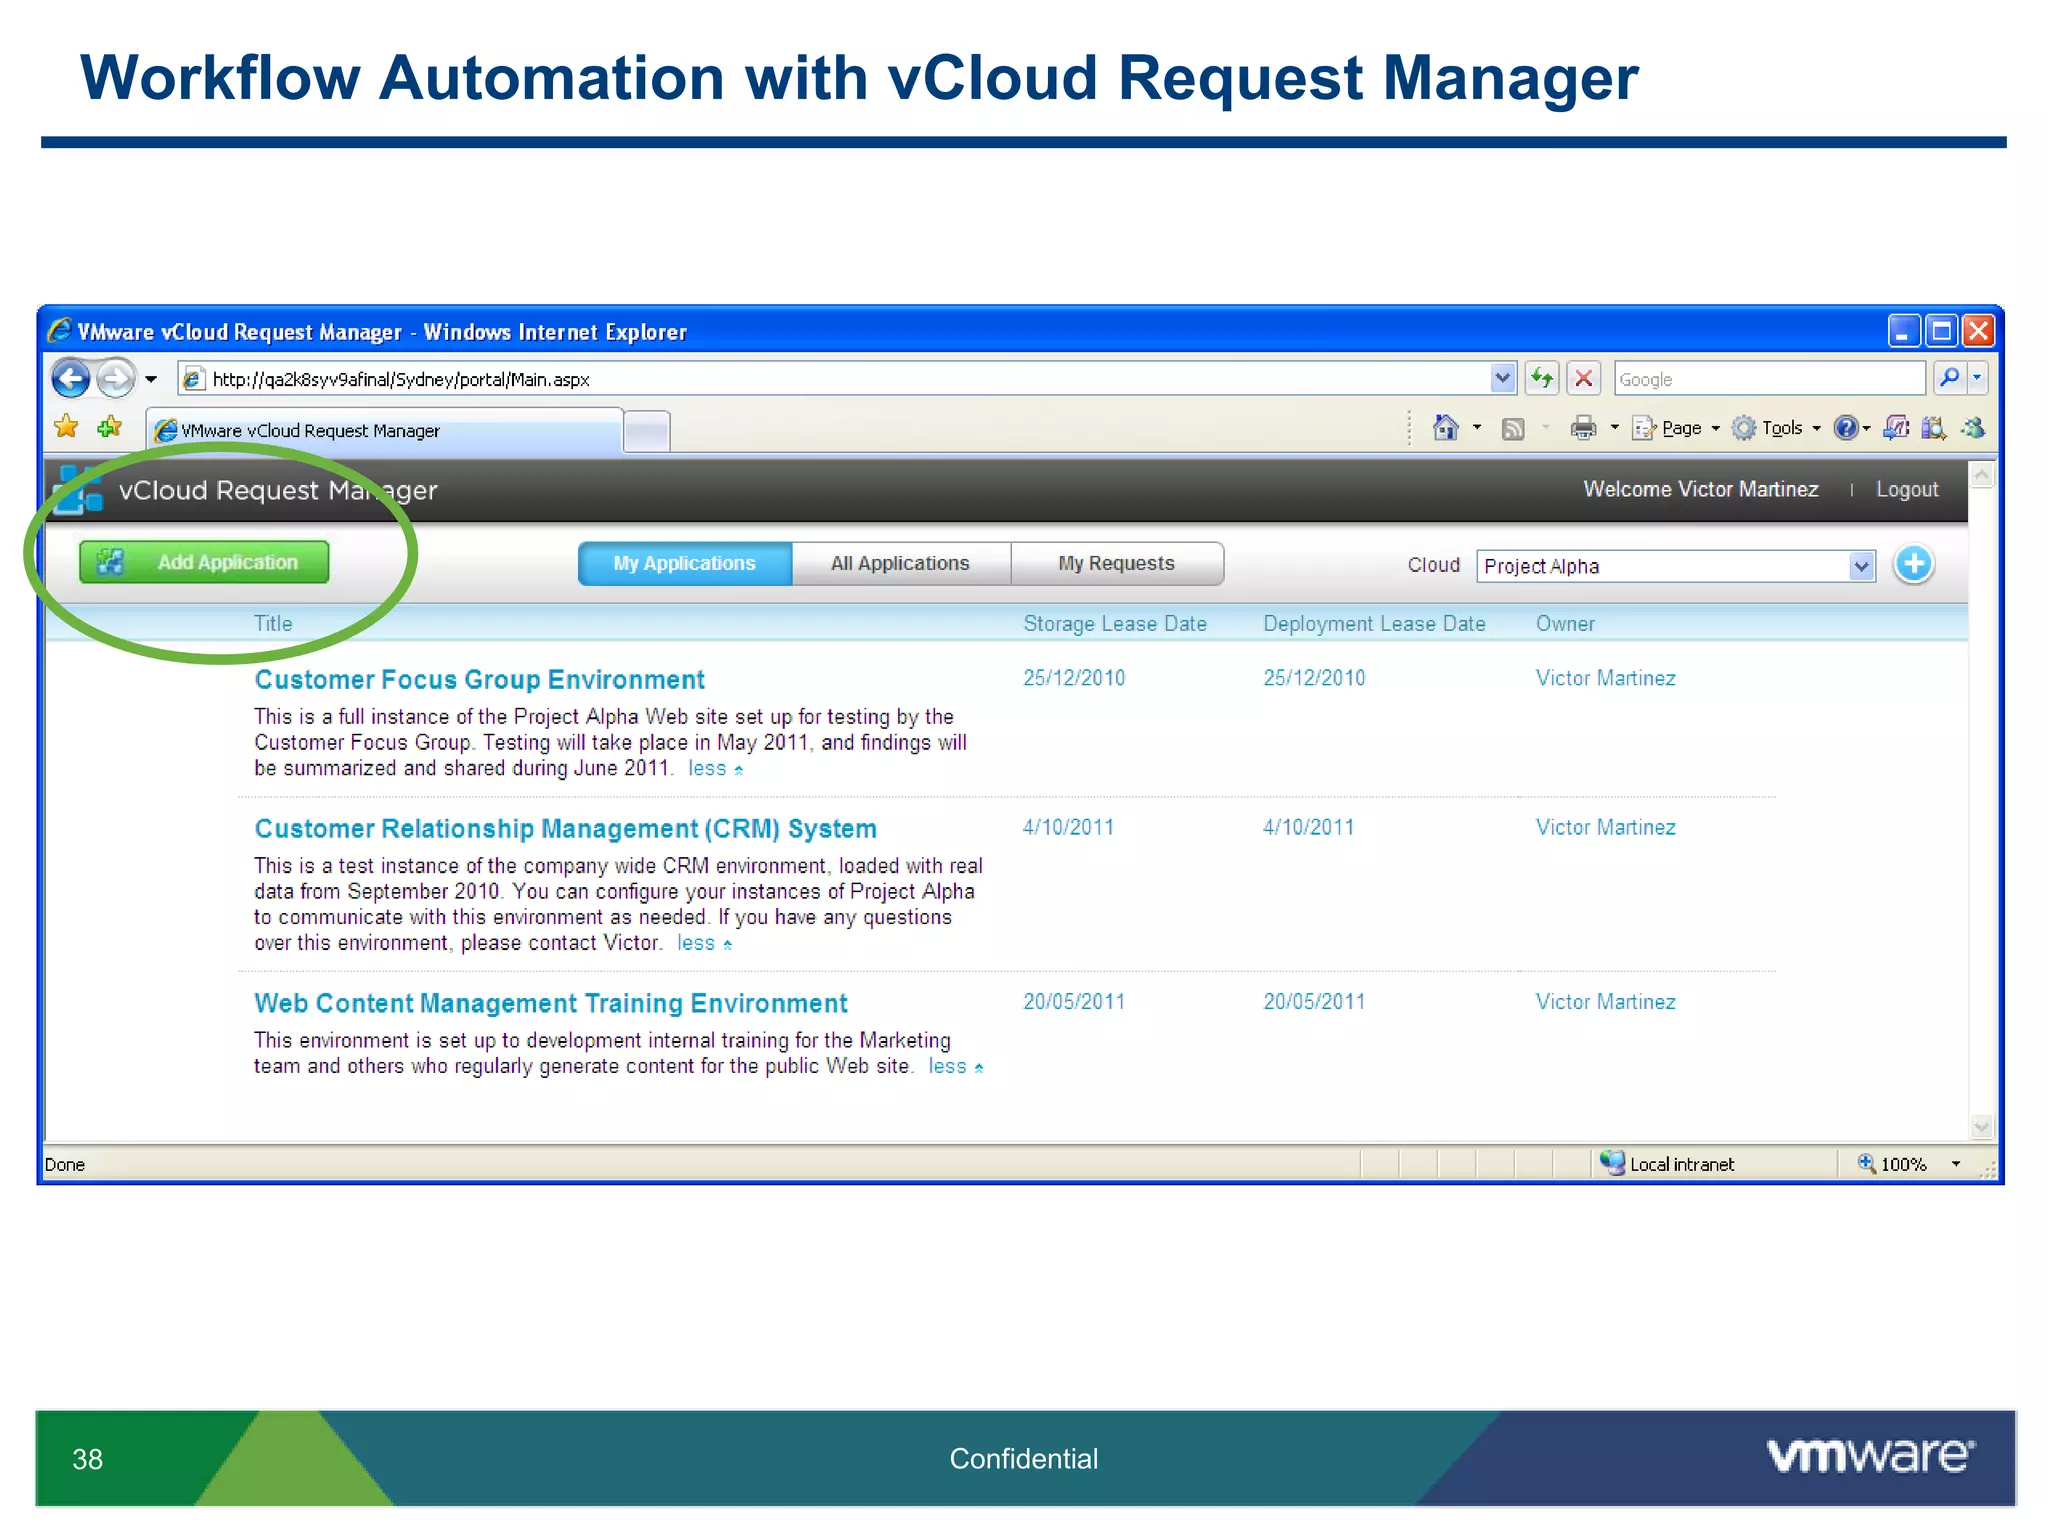Open a new blank browser tab
The image size is (2048, 1536).
coord(647,432)
